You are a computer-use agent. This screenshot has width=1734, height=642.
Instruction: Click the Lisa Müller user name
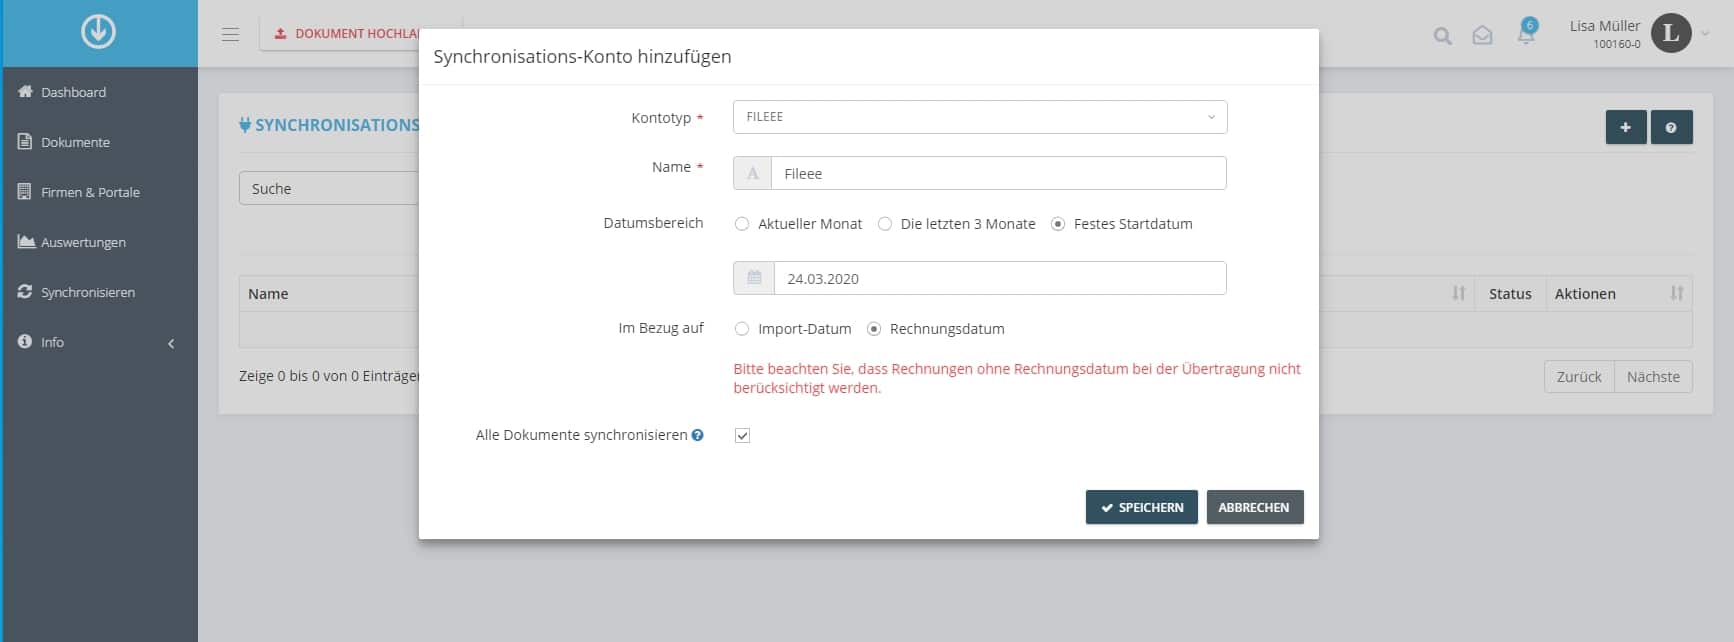(1604, 26)
